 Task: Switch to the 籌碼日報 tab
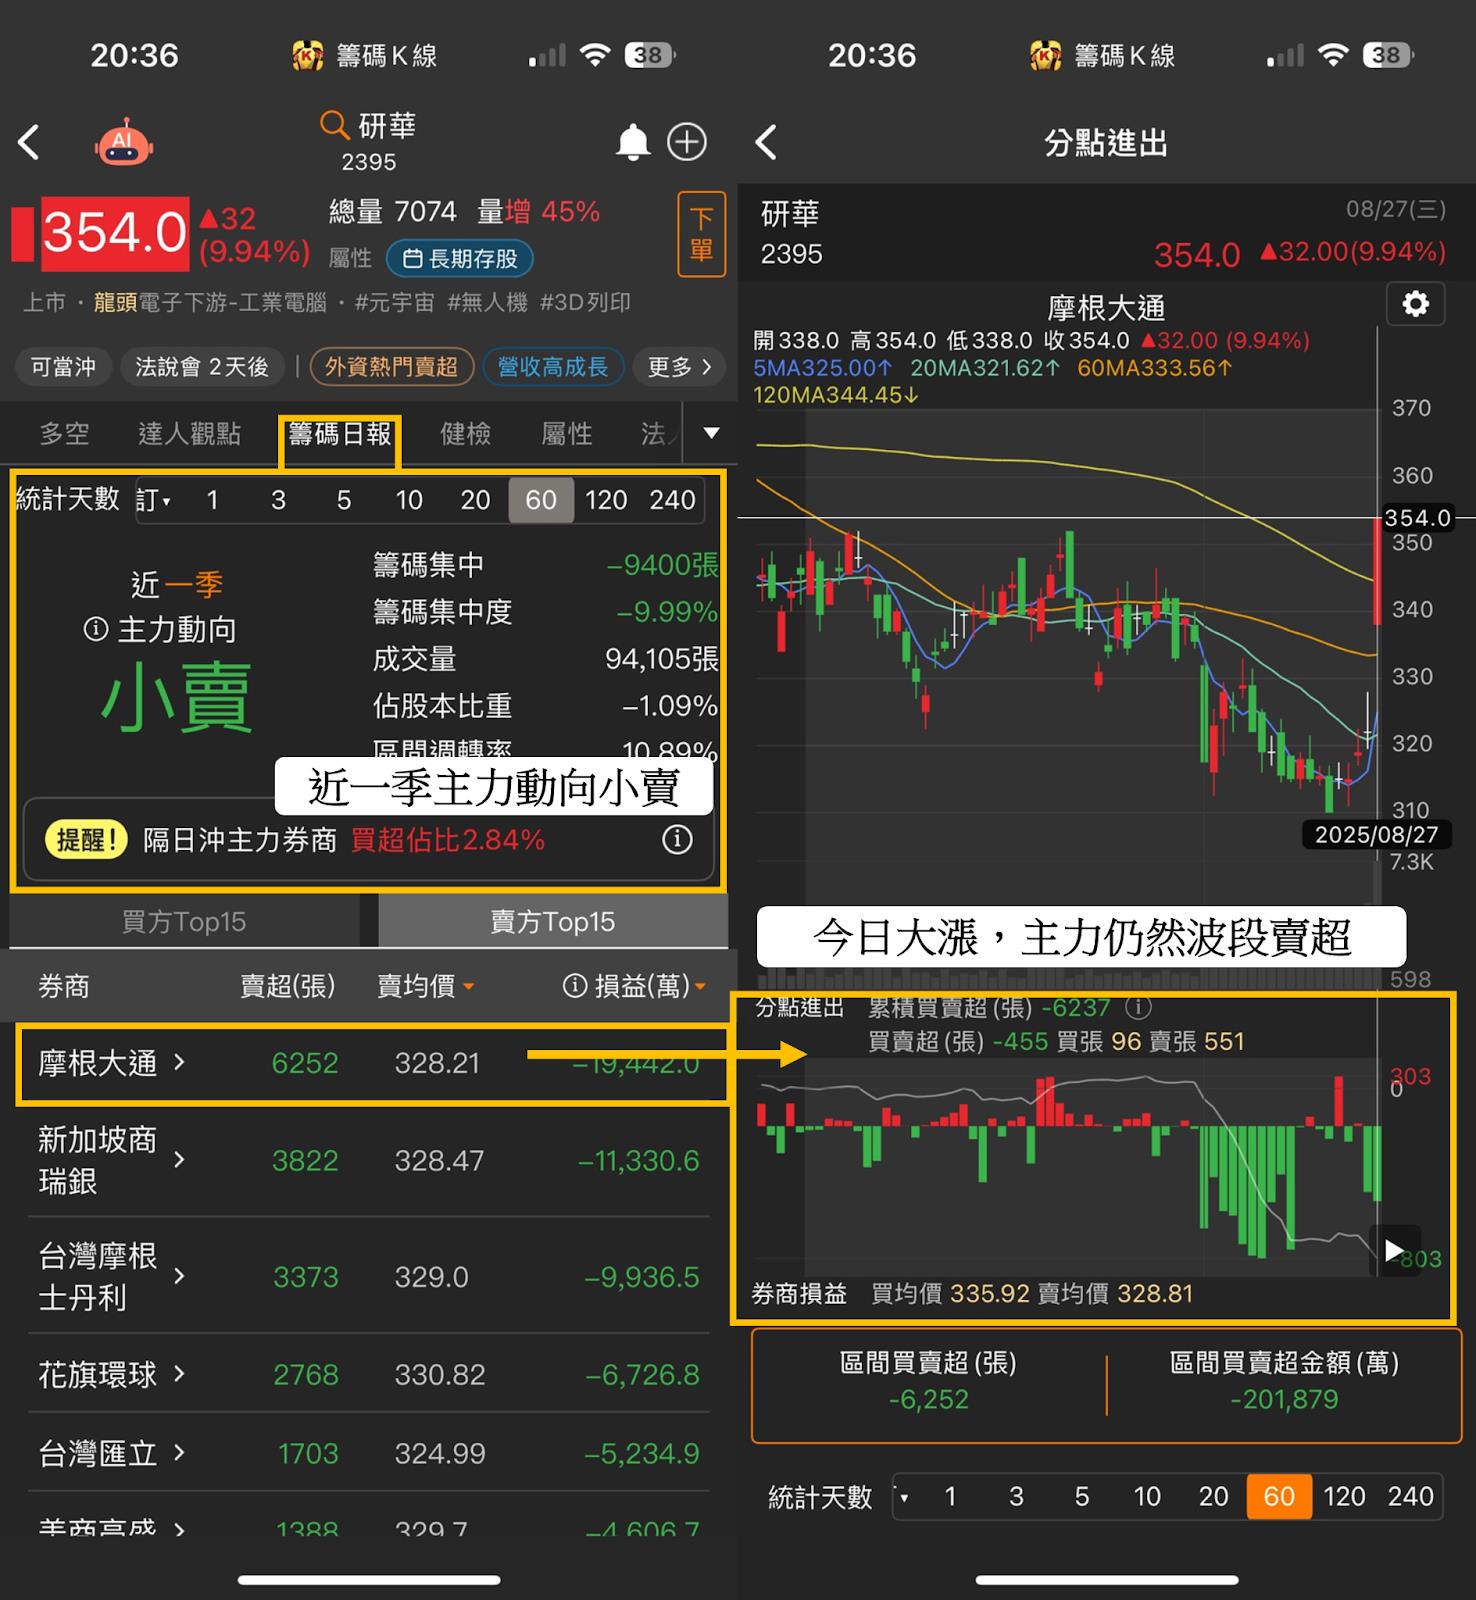coord(340,434)
